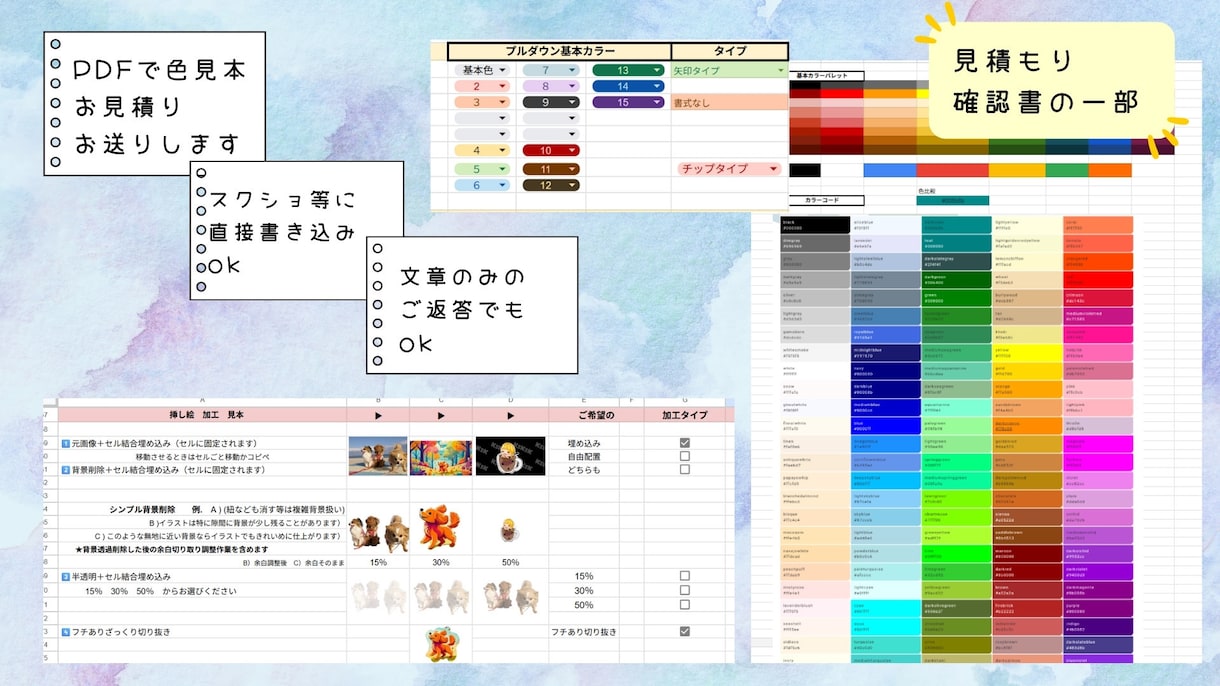Image resolution: width=1220 pixels, height=686 pixels.
Task: Open the pink dropdown chip labeled 2
Action: tap(483, 86)
